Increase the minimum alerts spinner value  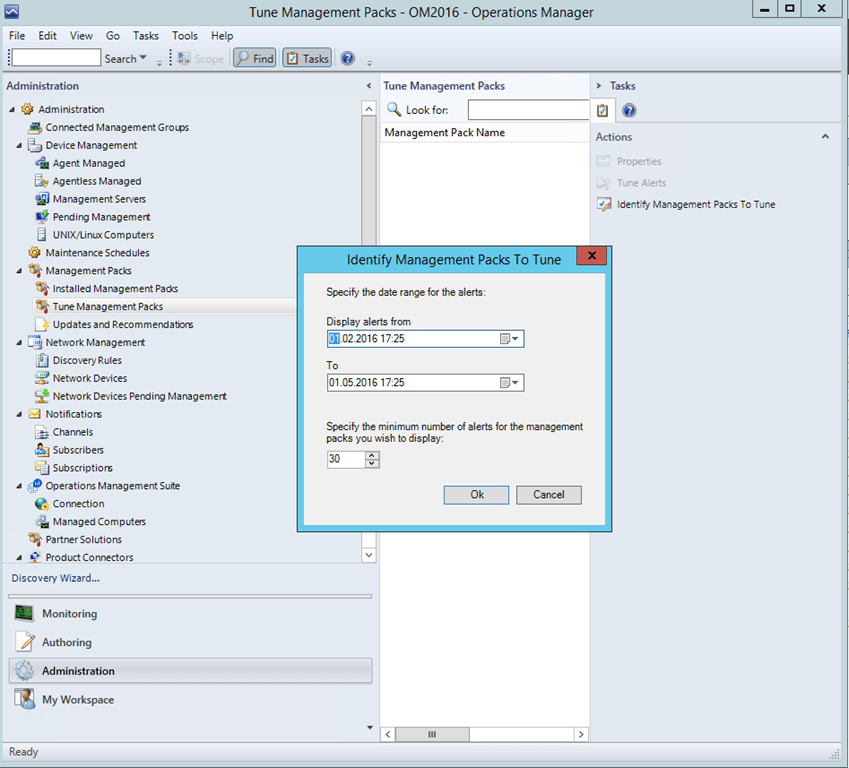[372, 455]
